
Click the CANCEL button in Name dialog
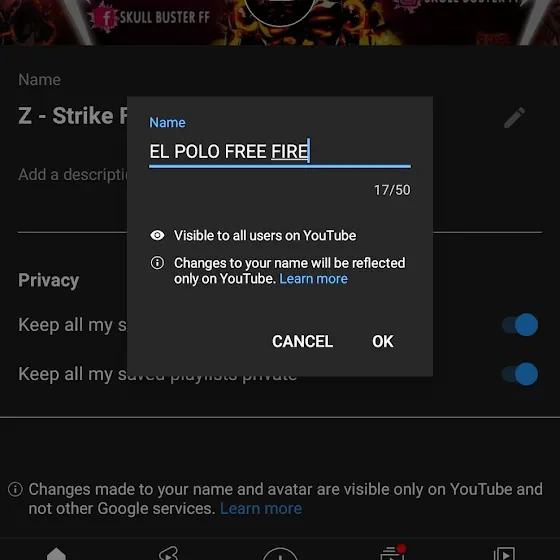click(x=302, y=341)
